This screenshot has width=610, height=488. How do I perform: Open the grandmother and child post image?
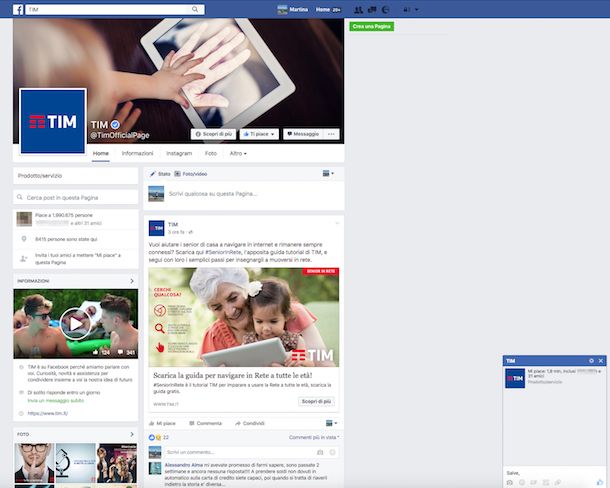point(244,317)
